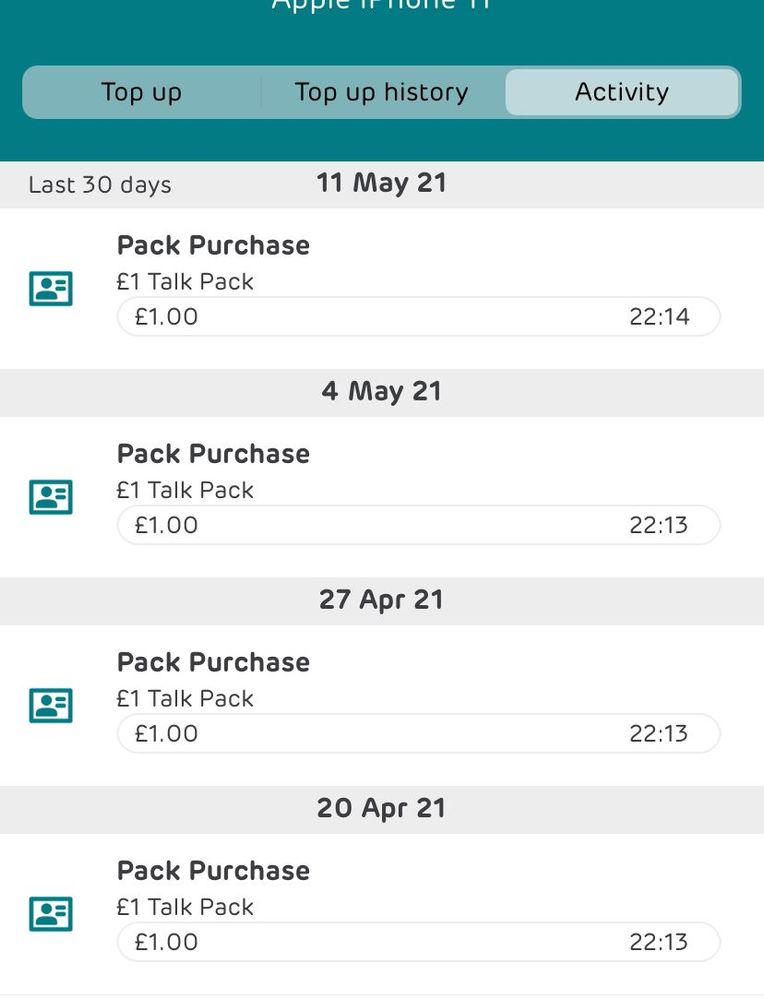This screenshot has width=764, height=999.
Task: Select the 20 Apr 21 date header
Action: (382, 809)
